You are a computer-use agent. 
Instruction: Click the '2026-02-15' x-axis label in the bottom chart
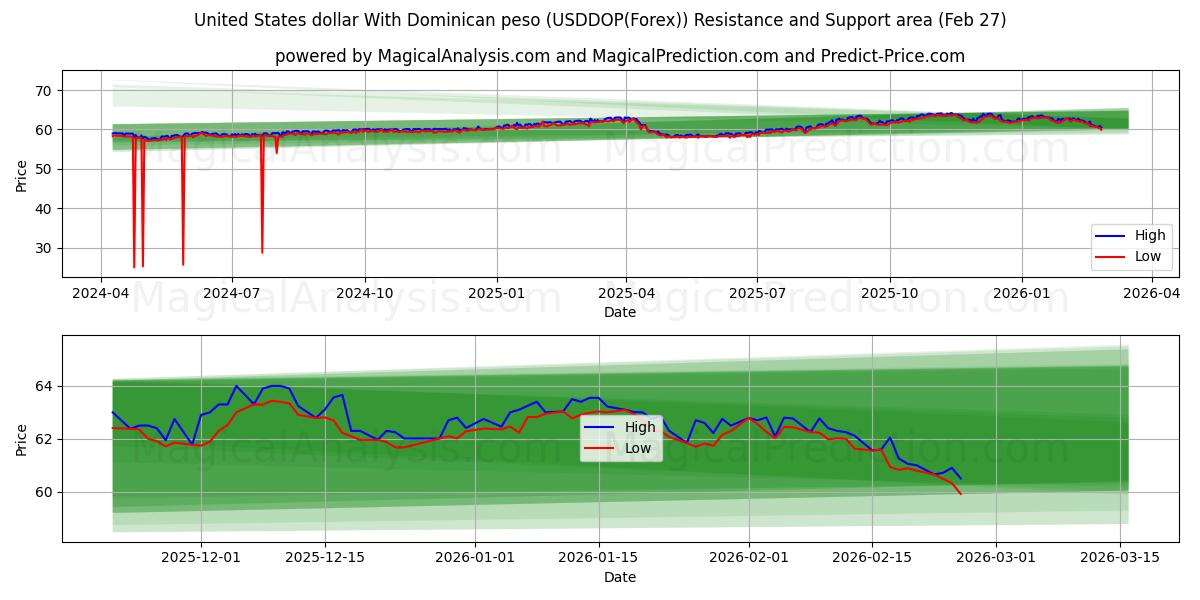point(872,558)
